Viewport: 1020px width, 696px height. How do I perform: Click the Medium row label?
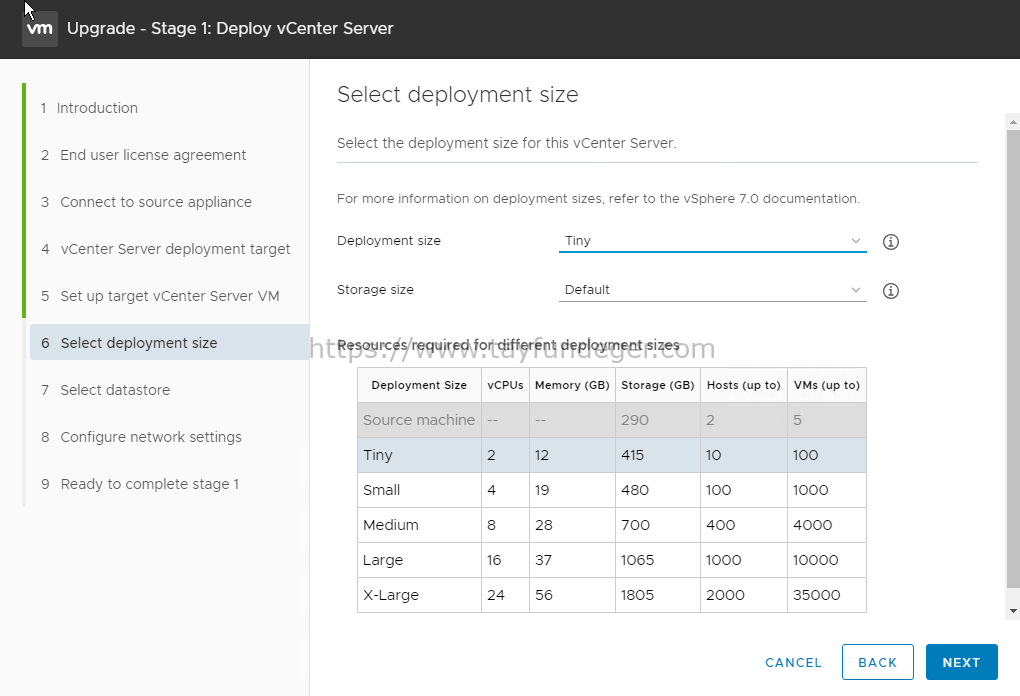(x=391, y=525)
